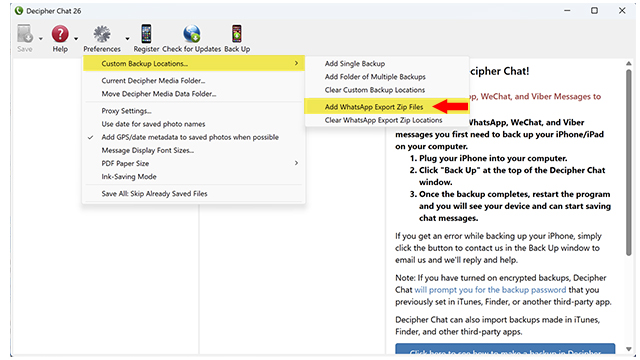Click the Preferences gear icon
This screenshot has width=640, height=360.
pos(102,34)
